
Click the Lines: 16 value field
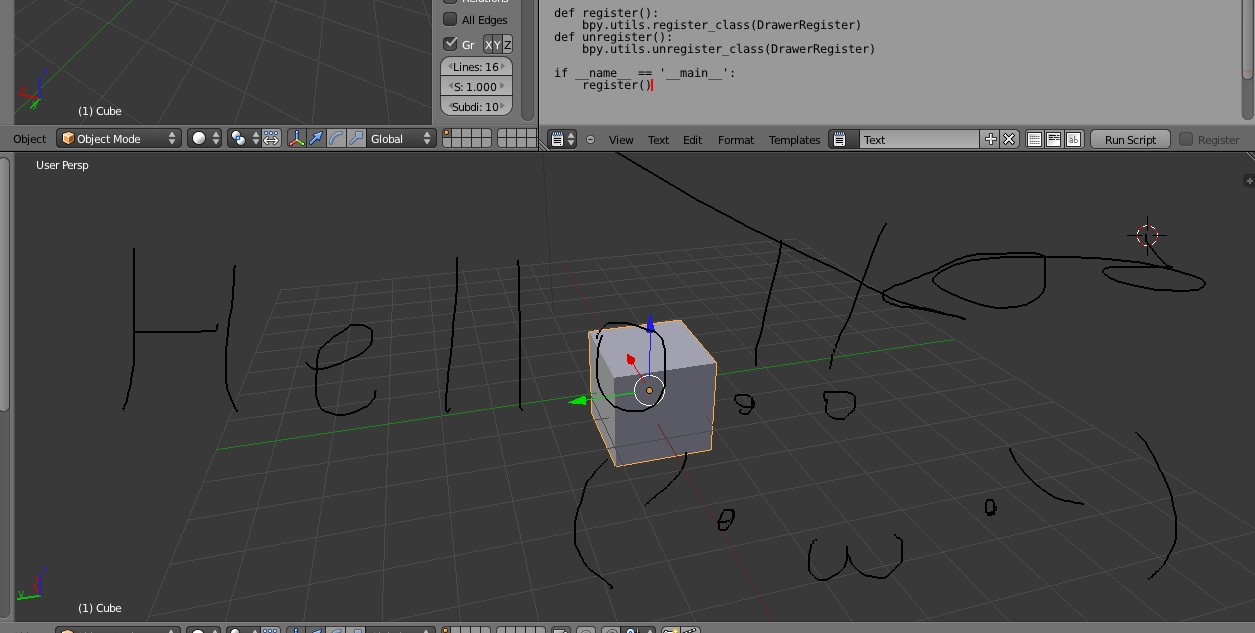point(476,67)
